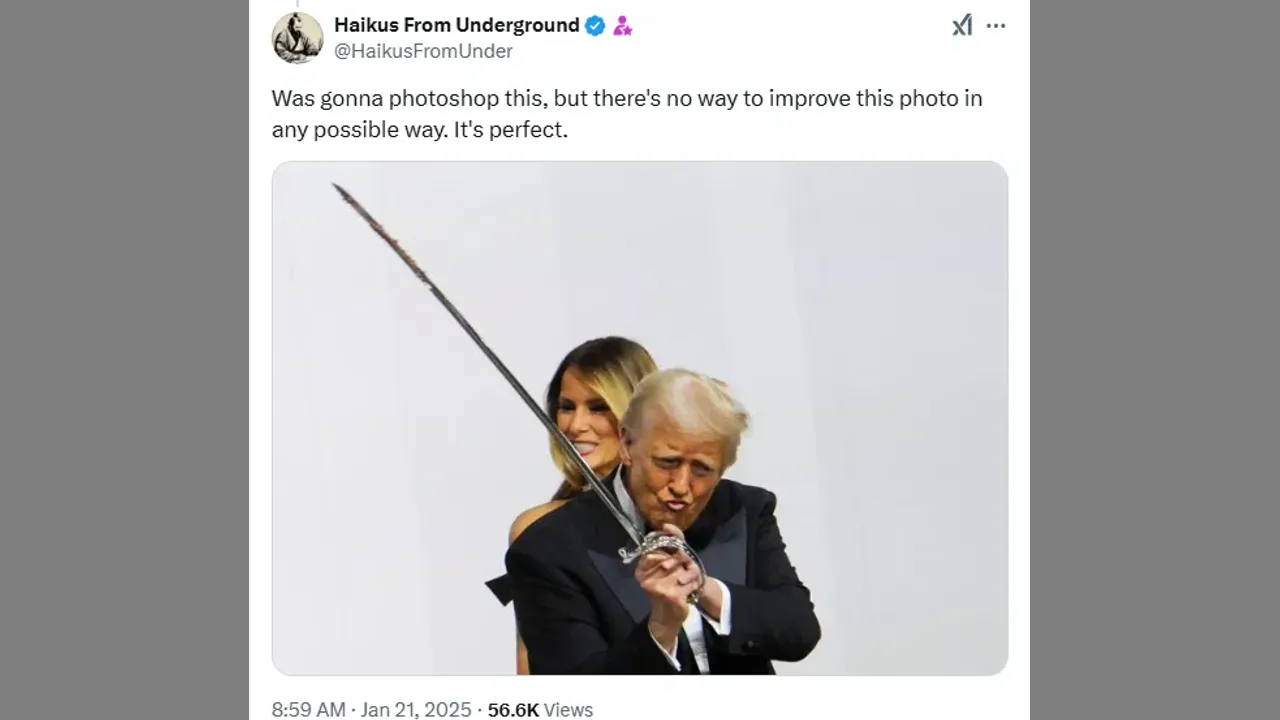Click the 8:59 AM timestamp
The width and height of the screenshot is (1280, 720).
[x=309, y=710]
